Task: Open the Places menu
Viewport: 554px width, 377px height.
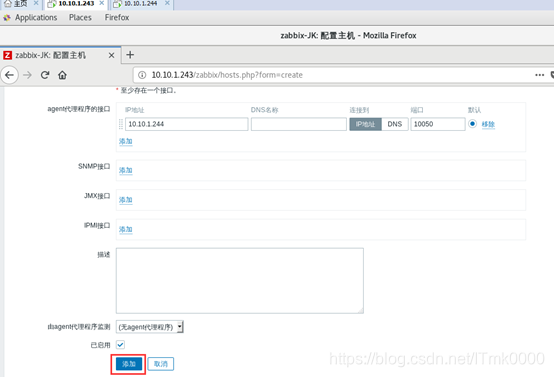Action: pyautogui.click(x=80, y=18)
